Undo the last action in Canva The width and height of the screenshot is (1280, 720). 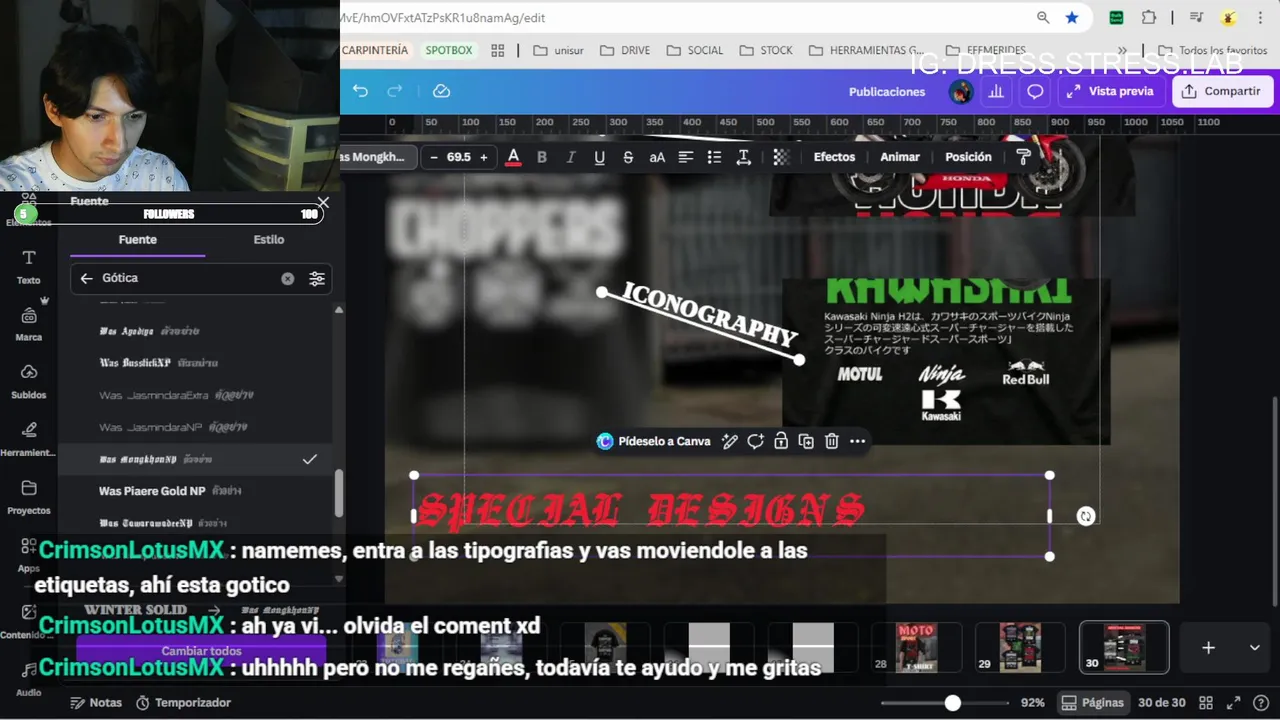click(x=360, y=91)
